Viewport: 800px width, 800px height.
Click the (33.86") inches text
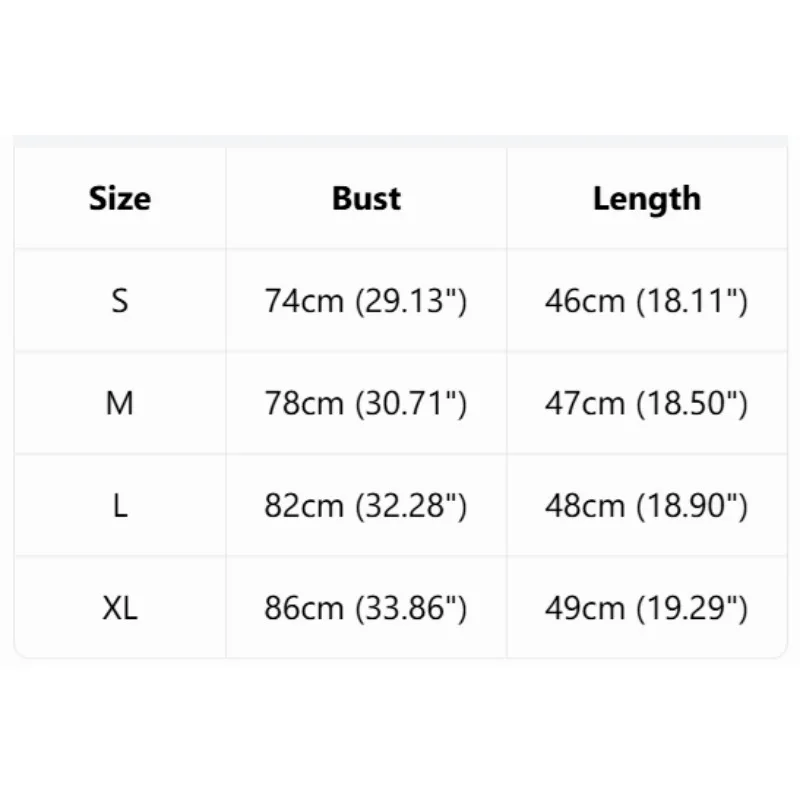[411, 609]
